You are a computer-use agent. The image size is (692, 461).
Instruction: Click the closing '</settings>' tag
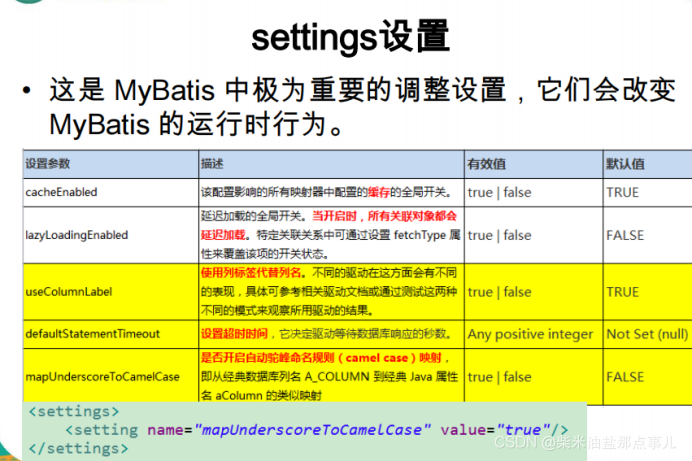78,448
